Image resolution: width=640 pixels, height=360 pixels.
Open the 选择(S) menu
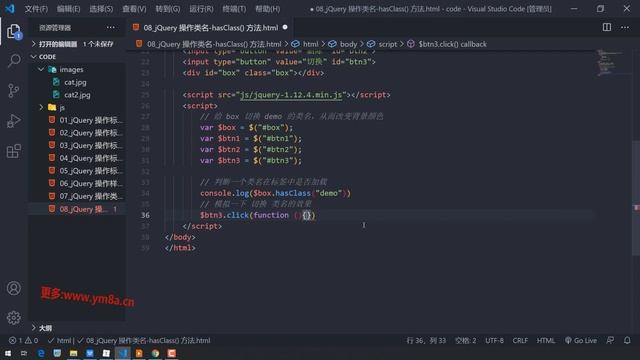pos(101,9)
